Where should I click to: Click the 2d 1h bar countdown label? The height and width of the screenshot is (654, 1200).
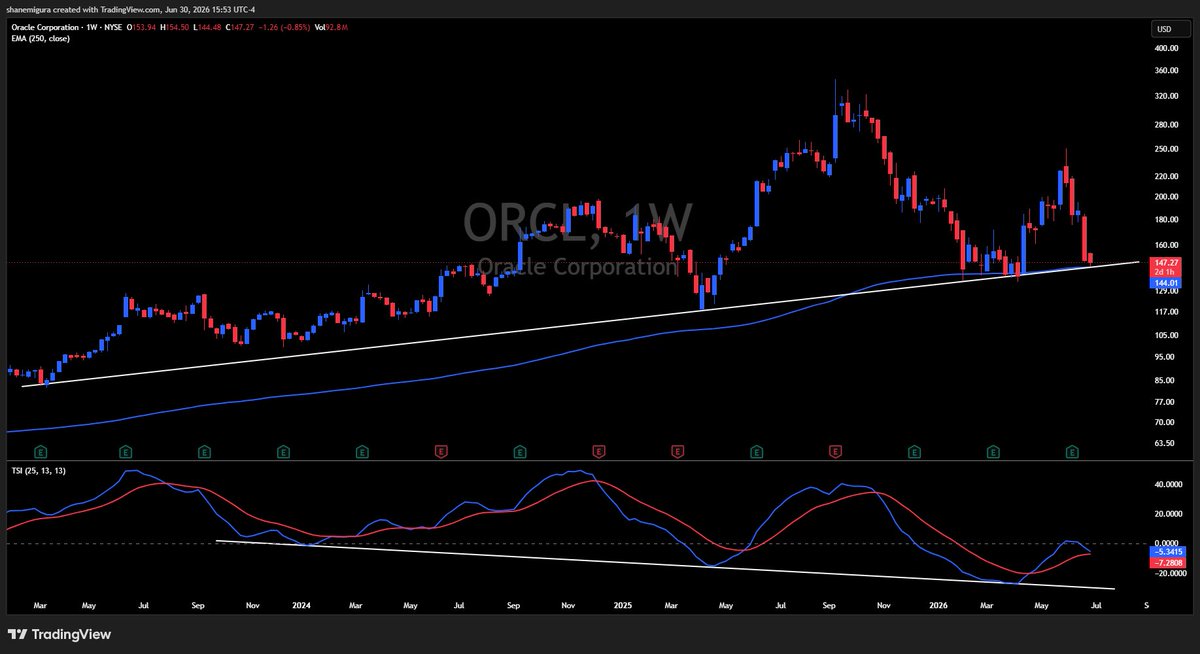click(1165, 272)
